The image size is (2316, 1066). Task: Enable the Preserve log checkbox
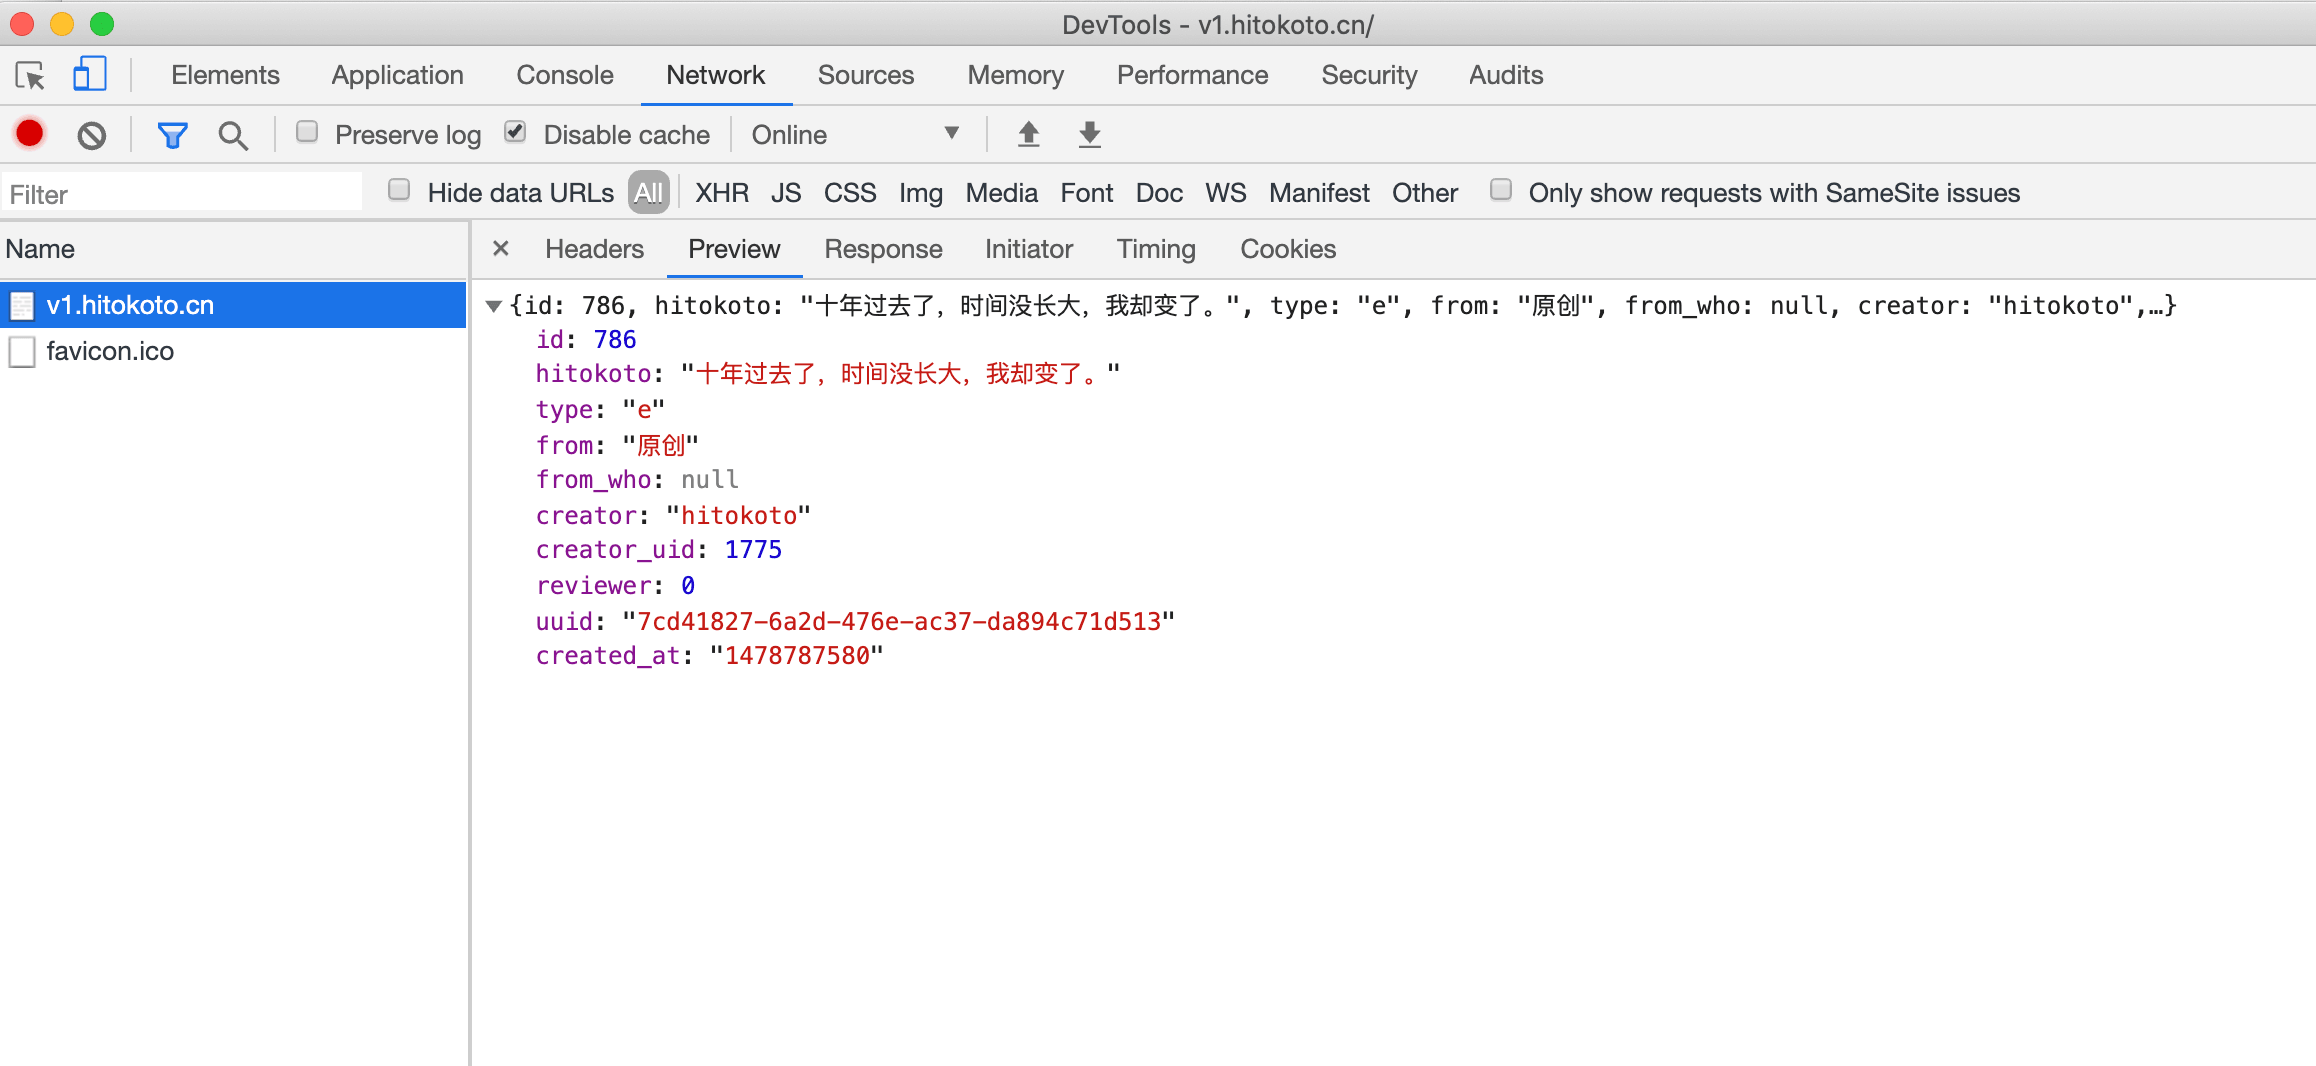(x=307, y=132)
